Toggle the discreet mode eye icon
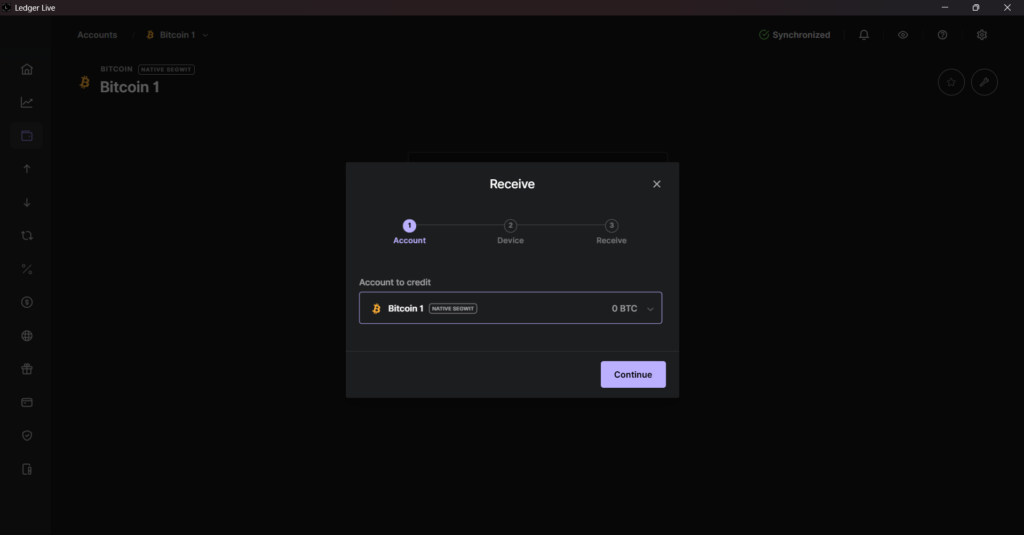1024x535 pixels. click(902, 35)
